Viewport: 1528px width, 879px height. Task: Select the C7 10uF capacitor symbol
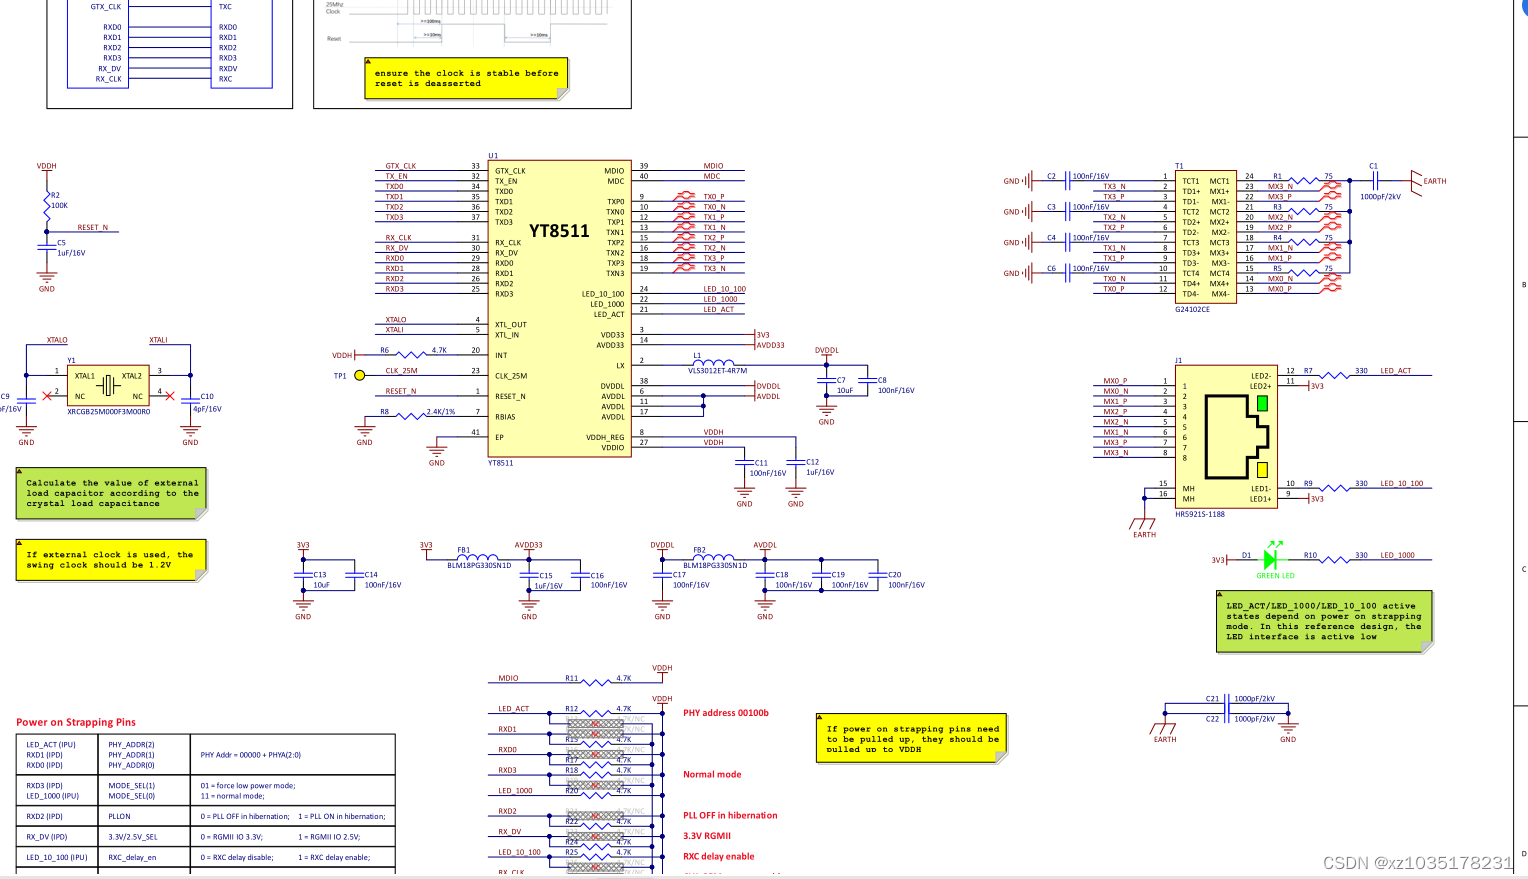826,381
